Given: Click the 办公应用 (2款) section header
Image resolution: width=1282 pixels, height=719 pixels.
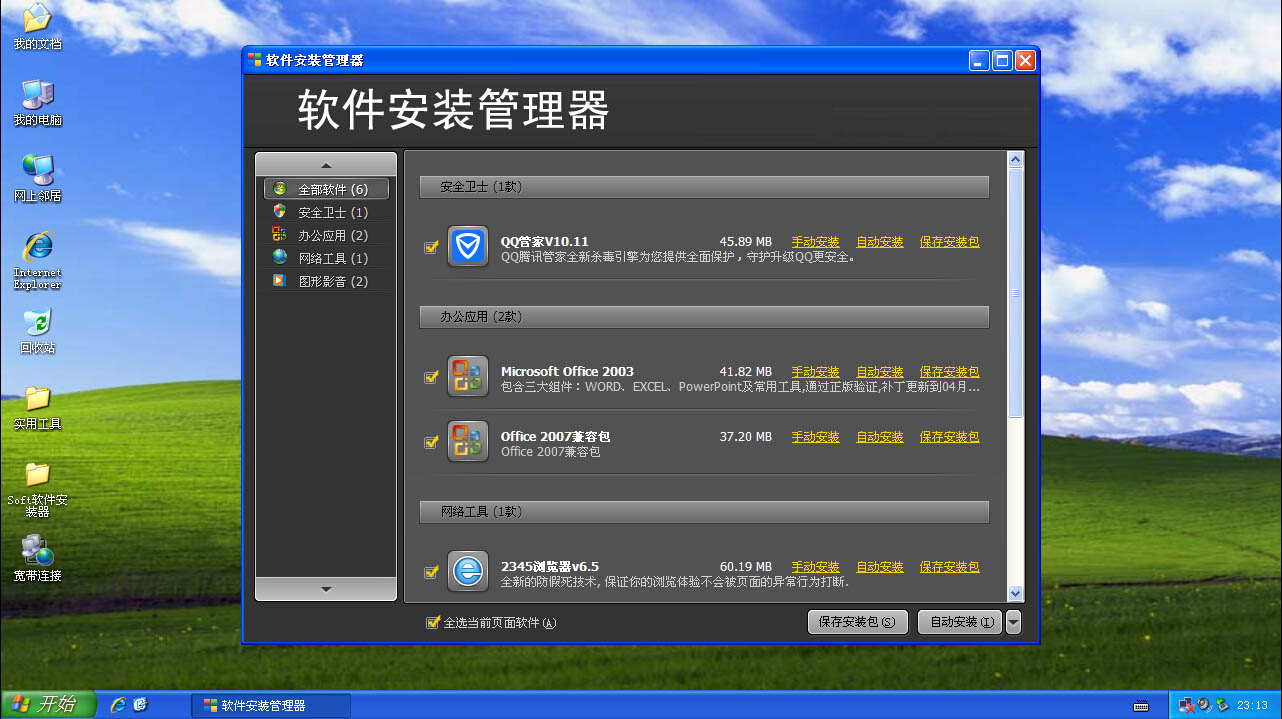Looking at the screenshot, I should pos(704,317).
